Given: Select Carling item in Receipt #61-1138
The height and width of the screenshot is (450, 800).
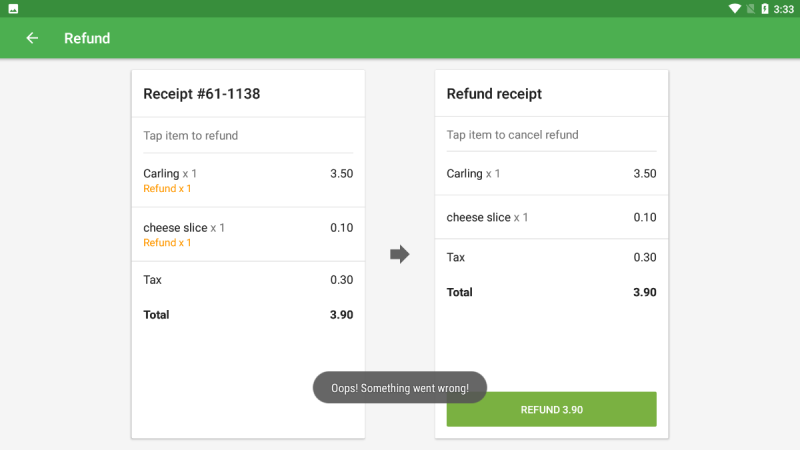Looking at the screenshot, I should coord(247,180).
